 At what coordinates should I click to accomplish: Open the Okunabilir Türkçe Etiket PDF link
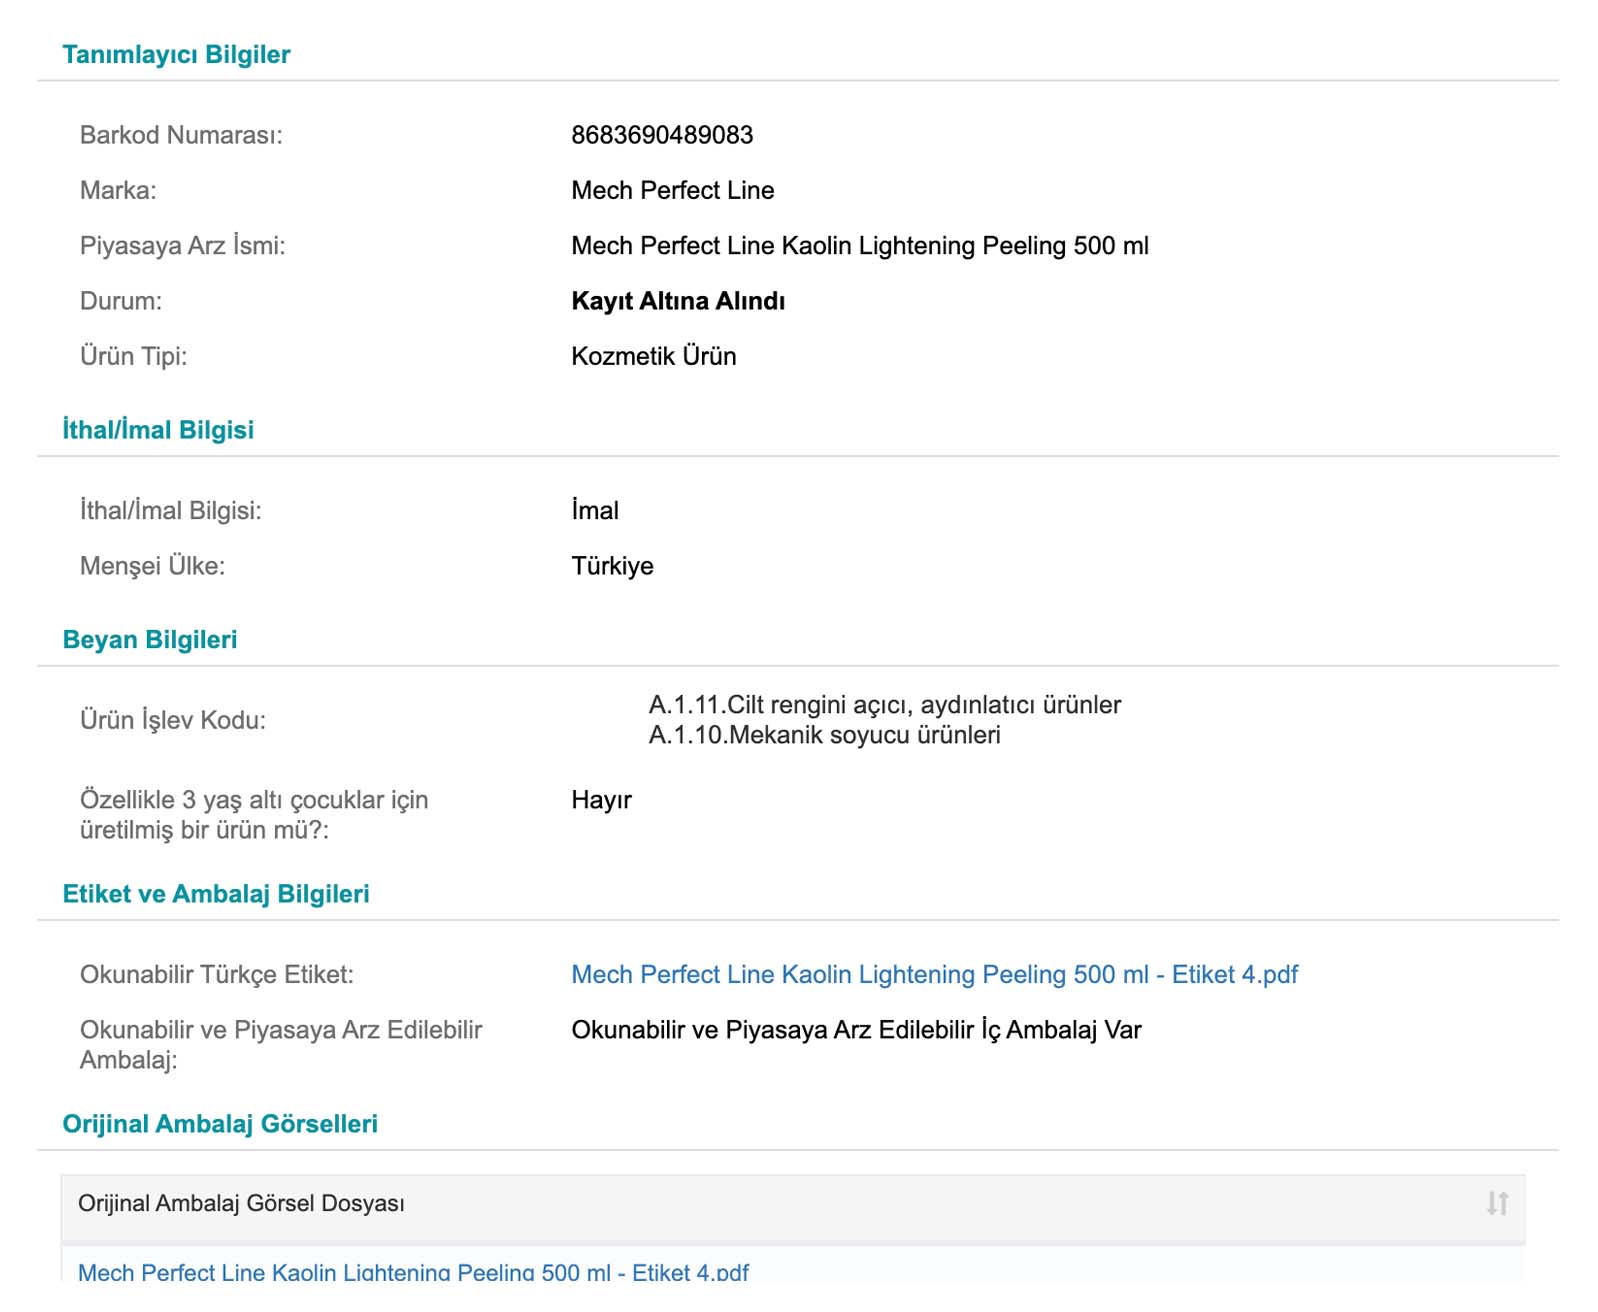pyautogui.click(x=934, y=974)
